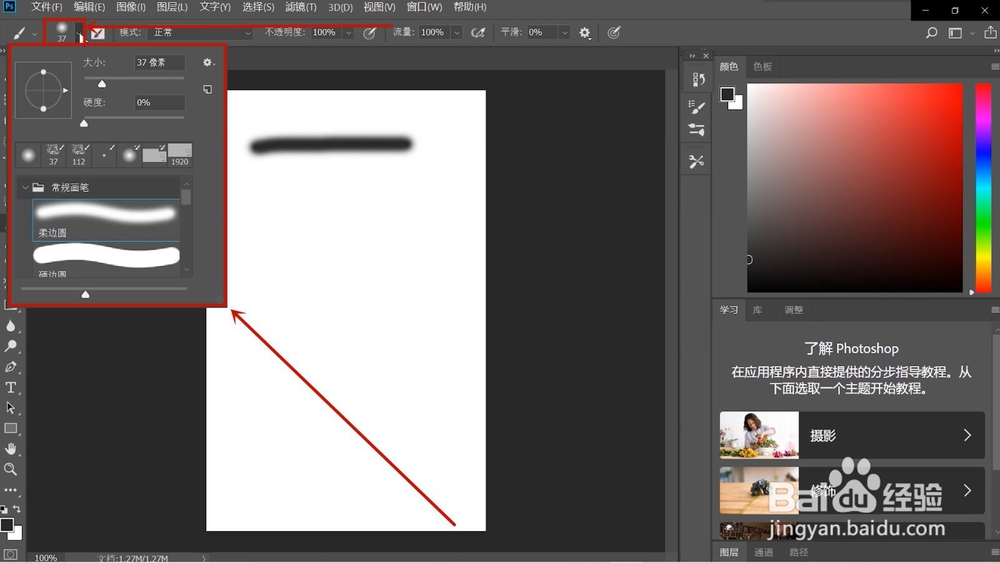The image size is (1000, 563).
Task: Expand the collapsed side icon panel
Action: tap(692, 56)
